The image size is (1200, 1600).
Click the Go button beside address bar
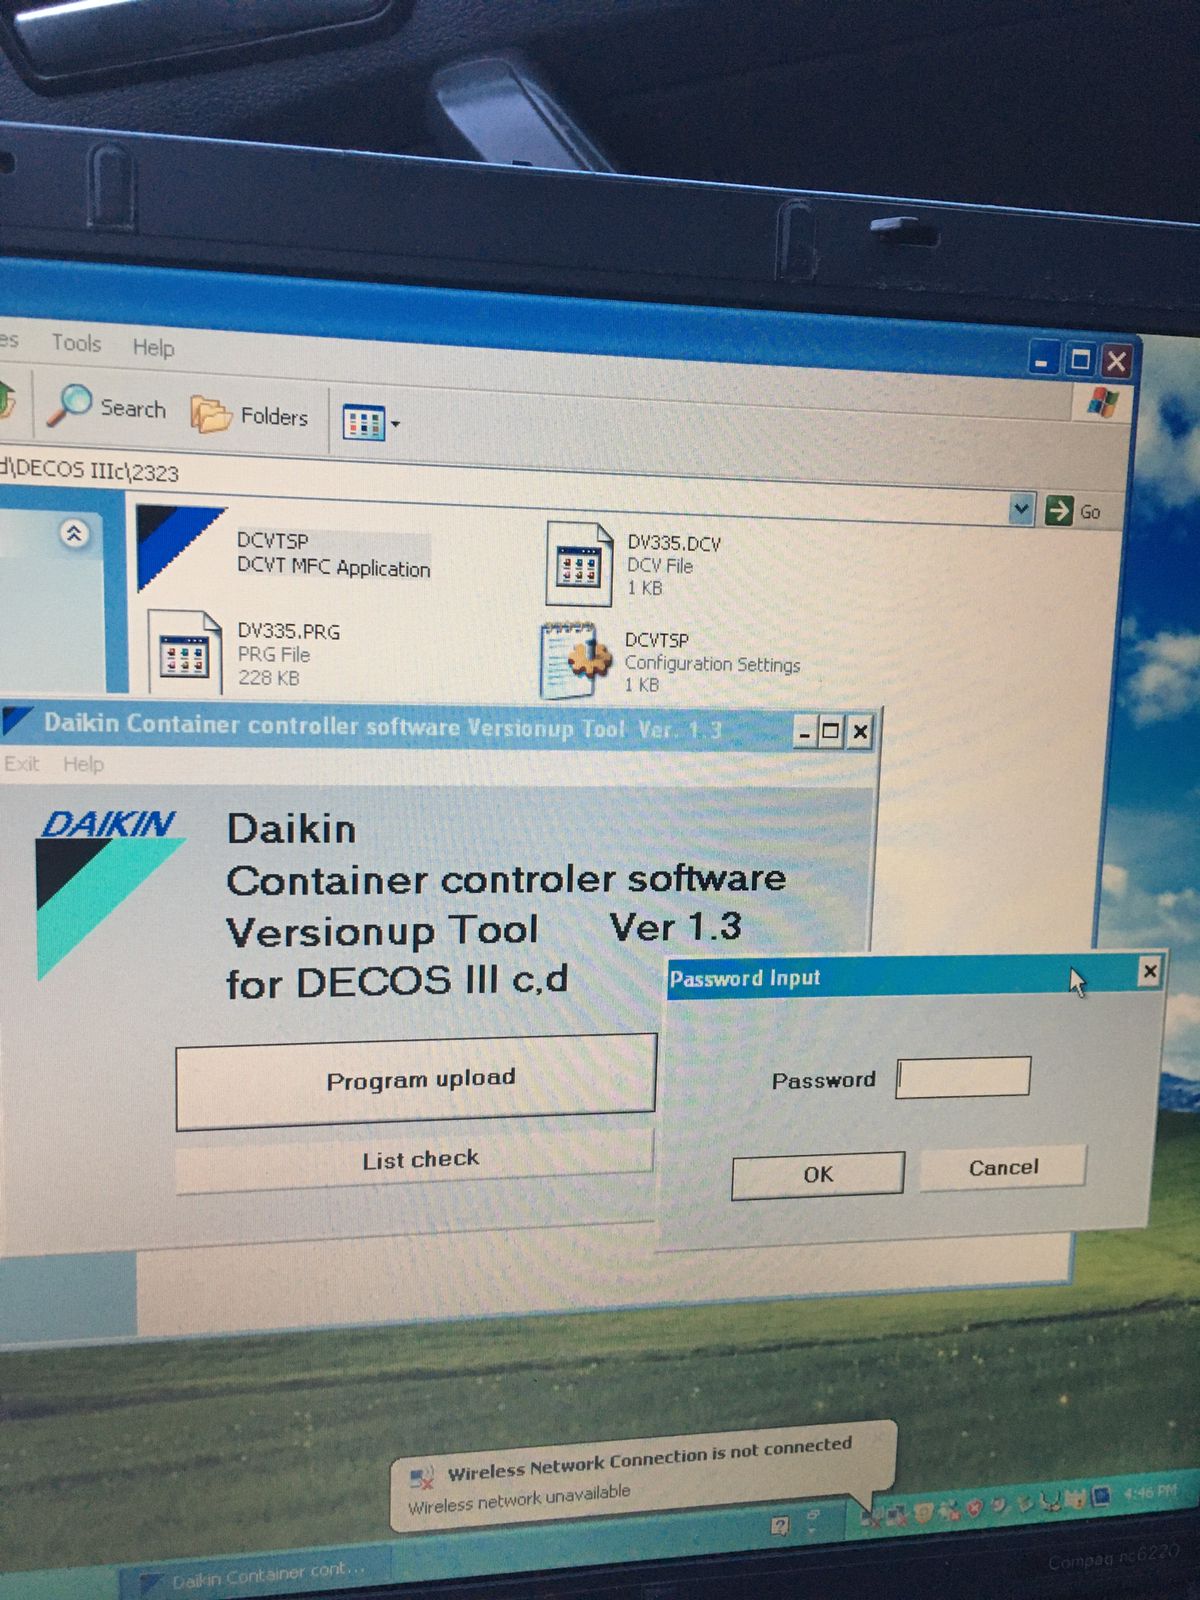pyautogui.click(x=1073, y=511)
